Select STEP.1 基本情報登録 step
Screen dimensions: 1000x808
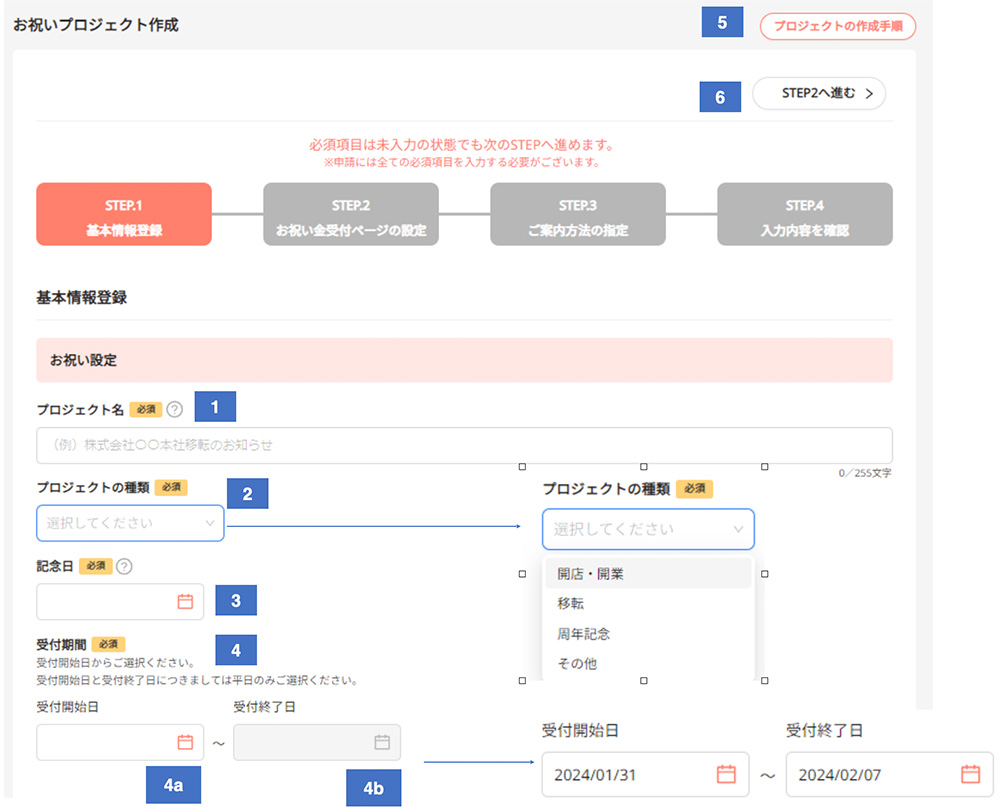tap(124, 214)
